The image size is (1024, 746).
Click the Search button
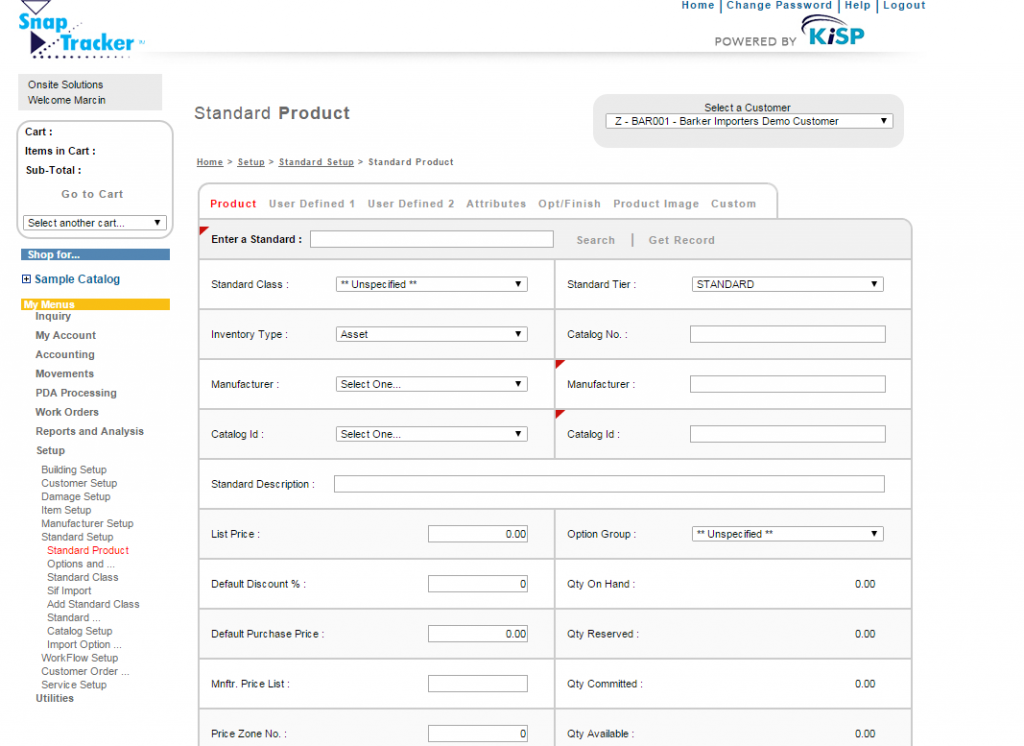tap(595, 240)
